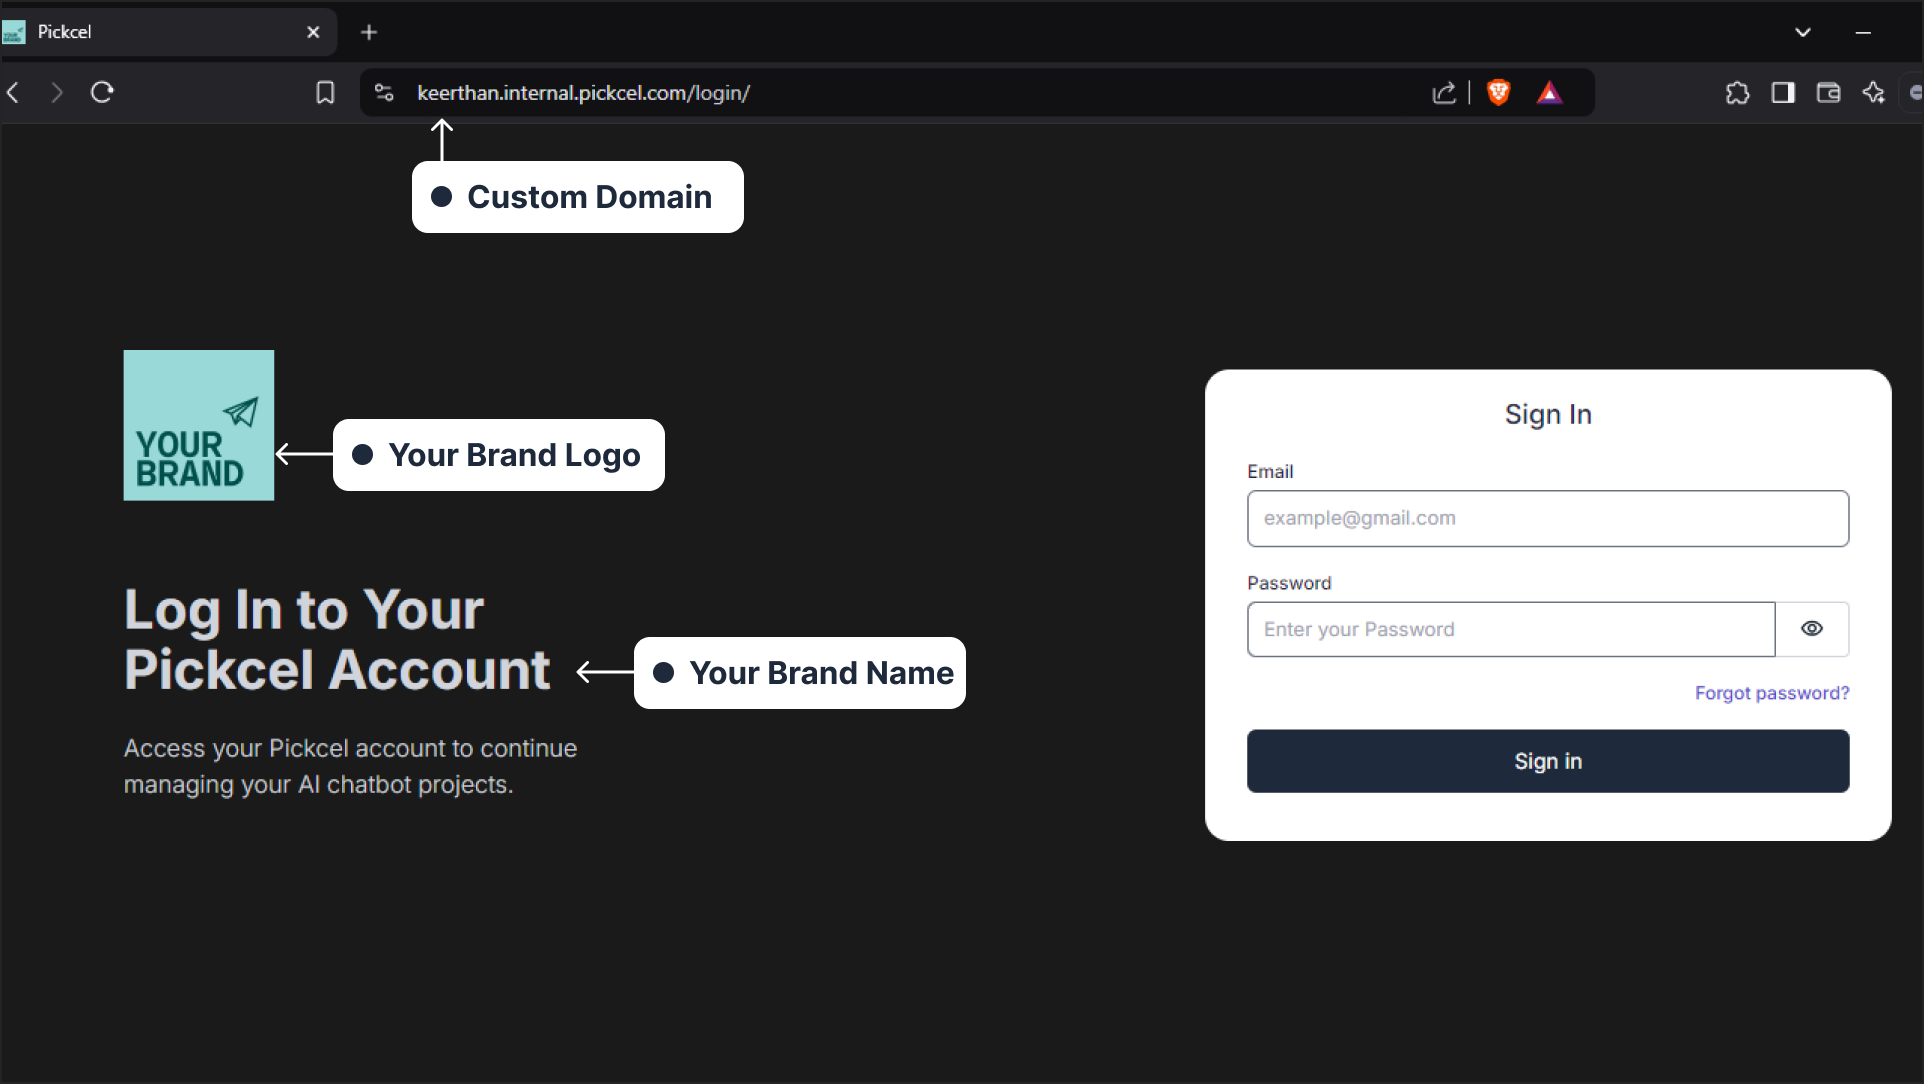Click 'Access your Pickcel account' description text
The width and height of the screenshot is (1924, 1084).
click(350, 766)
